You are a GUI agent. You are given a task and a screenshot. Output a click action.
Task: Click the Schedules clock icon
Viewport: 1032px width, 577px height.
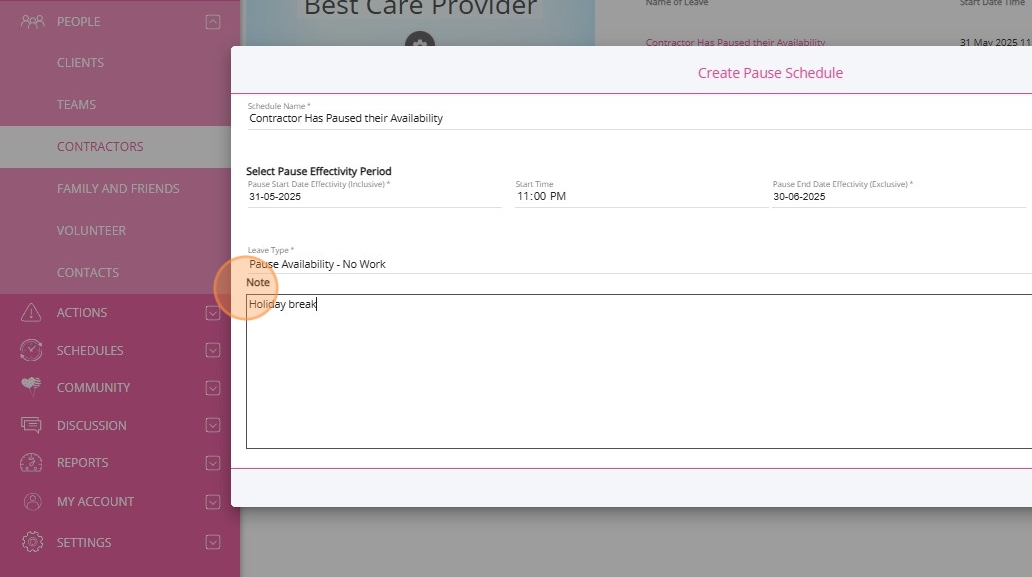31,350
